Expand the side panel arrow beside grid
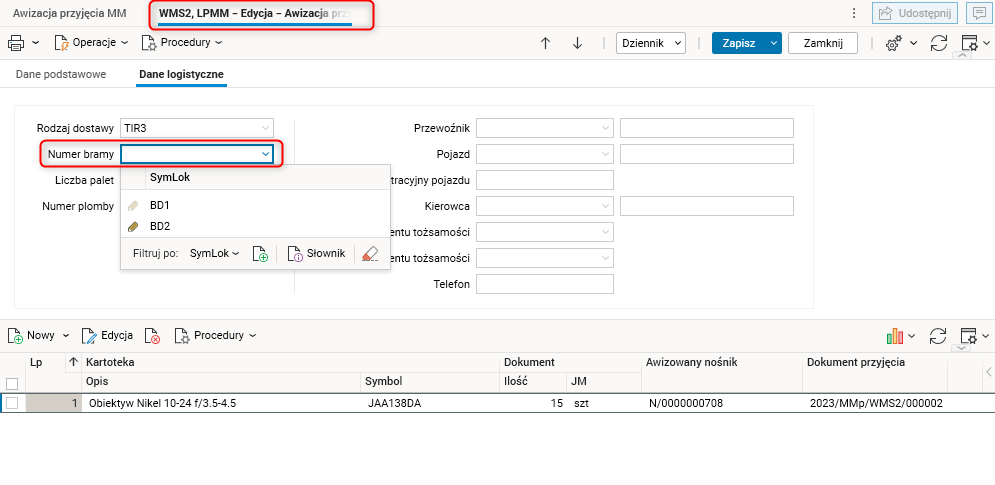Viewport: 995px width, 485px height. pos(989,372)
